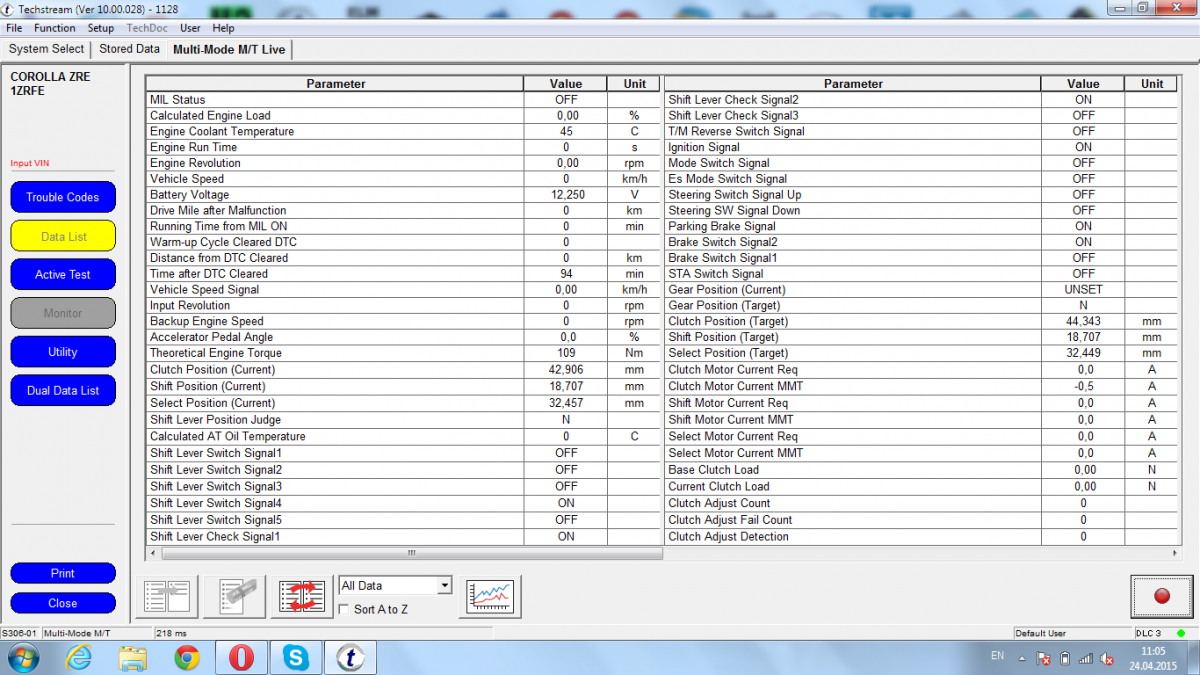Select the Clutch Adjust Detection row
Viewport: 1200px width, 675px height.
(x=922, y=537)
